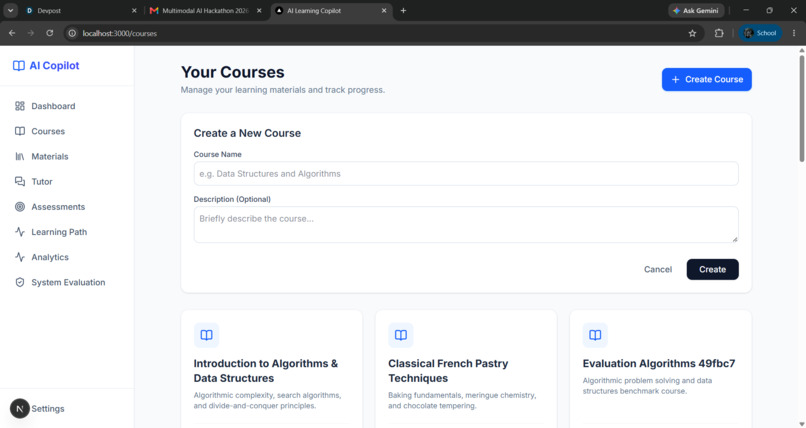
Task: Click 'Manage your learning materials and track progress.' text
Action: tap(283, 90)
